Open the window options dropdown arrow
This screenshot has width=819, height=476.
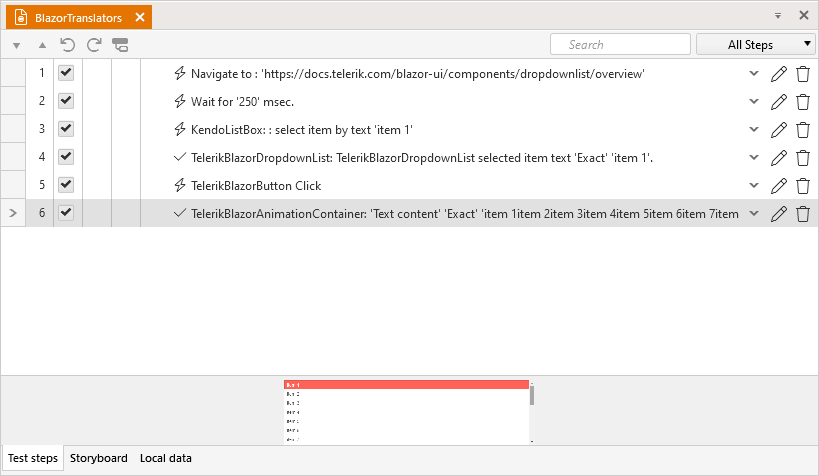pyautogui.click(x=778, y=16)
